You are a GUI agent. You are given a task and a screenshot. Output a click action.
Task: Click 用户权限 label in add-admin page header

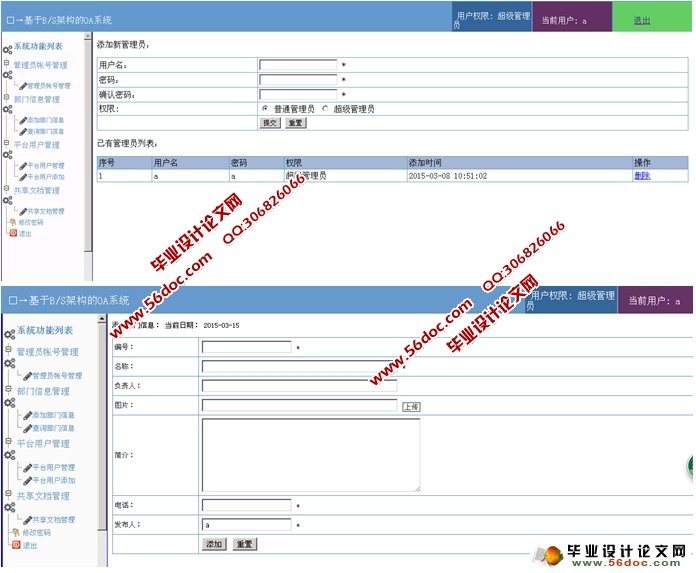pyautogui.click(x=492, y=20)
